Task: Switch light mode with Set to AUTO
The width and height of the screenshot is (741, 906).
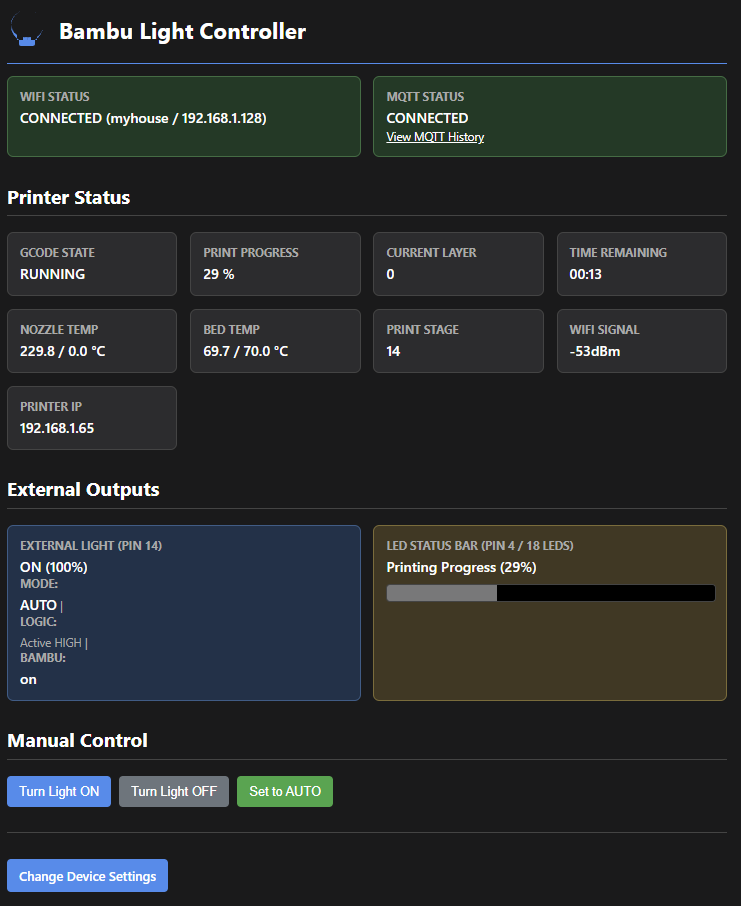Action: pos(285,791)
